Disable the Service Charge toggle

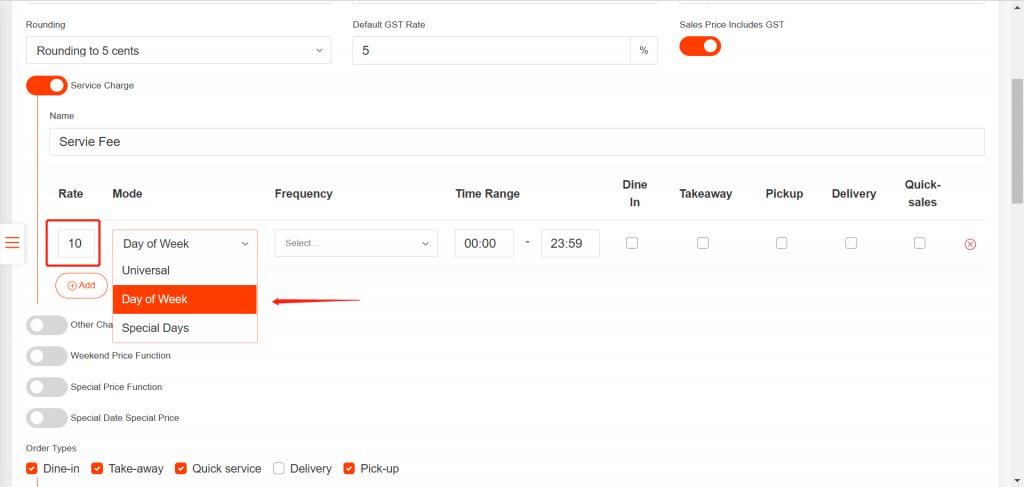coord(46,86)
